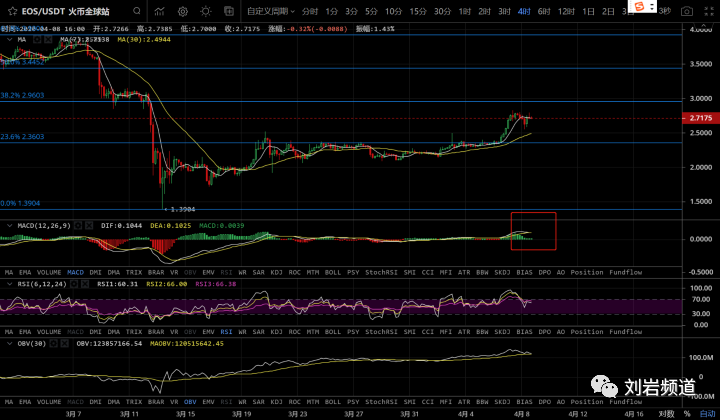Select Position in bottom OBV panel row

tap(587, 402)
